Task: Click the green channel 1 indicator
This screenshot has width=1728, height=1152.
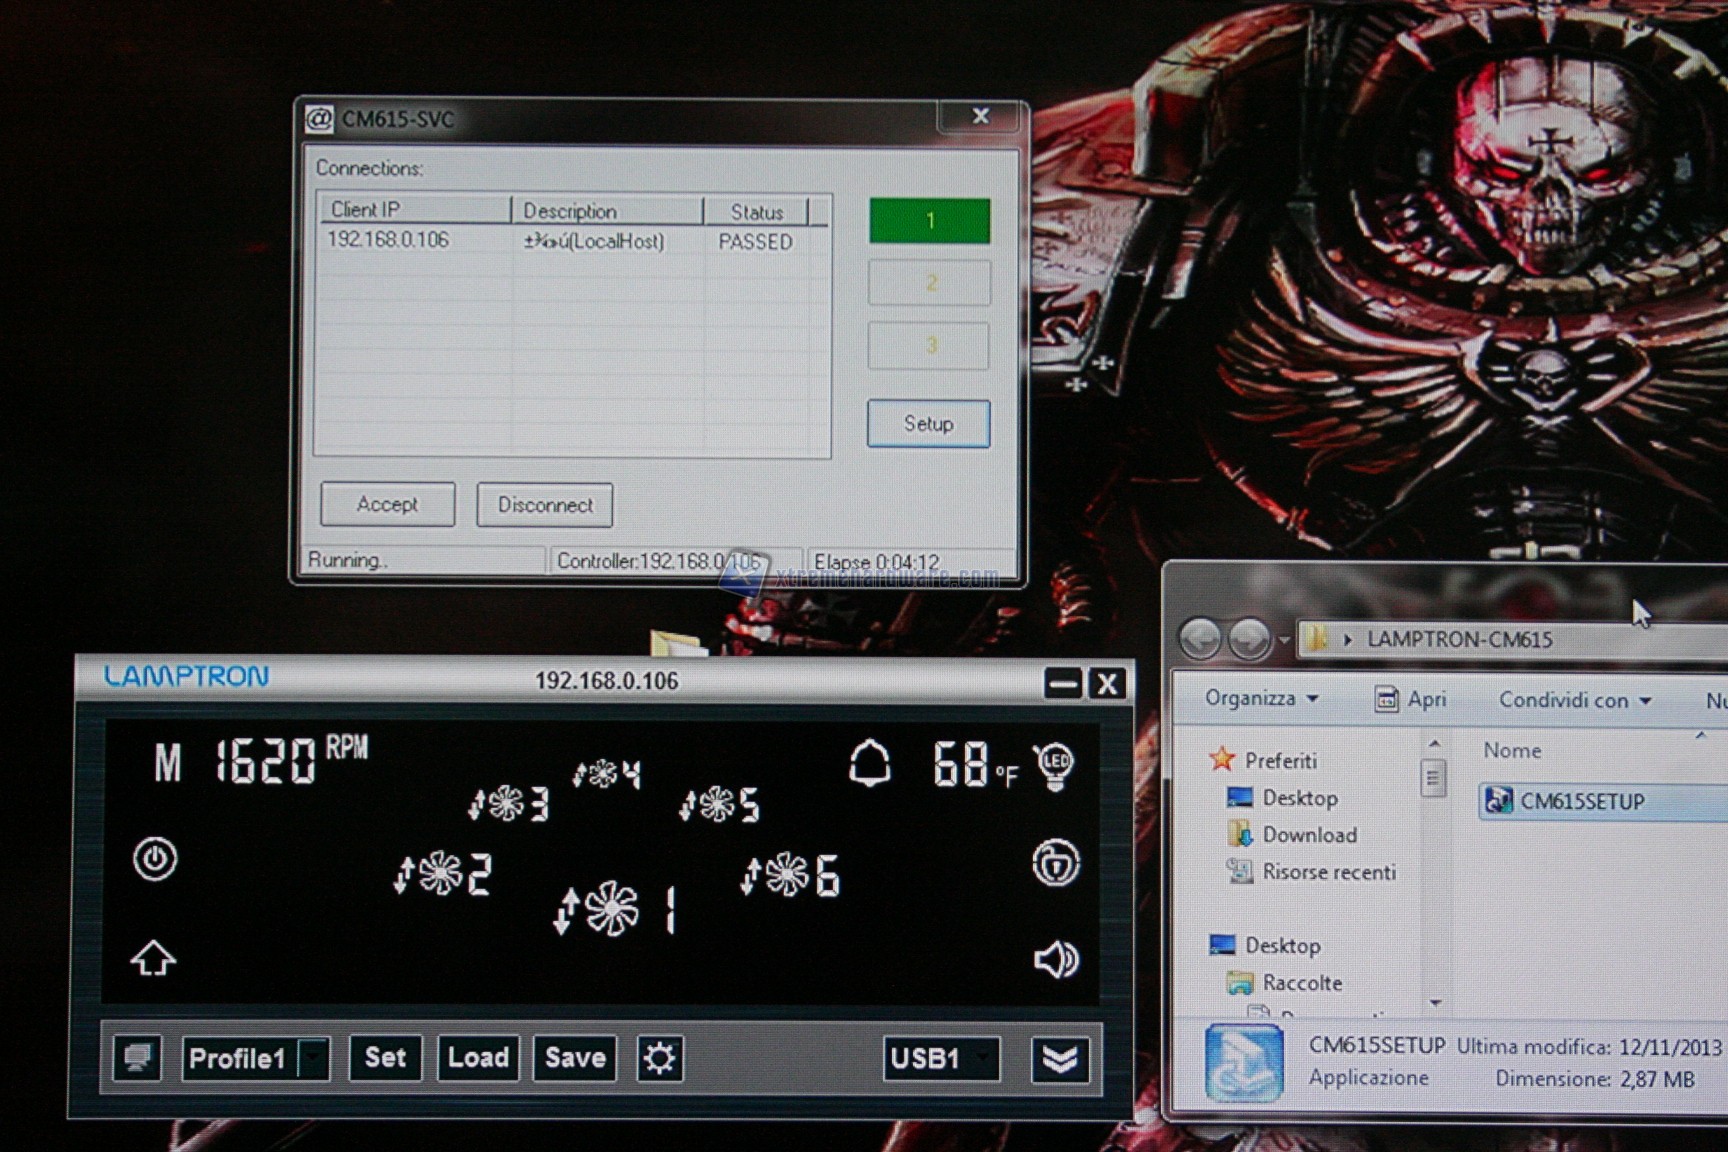Action: point(929,221)
